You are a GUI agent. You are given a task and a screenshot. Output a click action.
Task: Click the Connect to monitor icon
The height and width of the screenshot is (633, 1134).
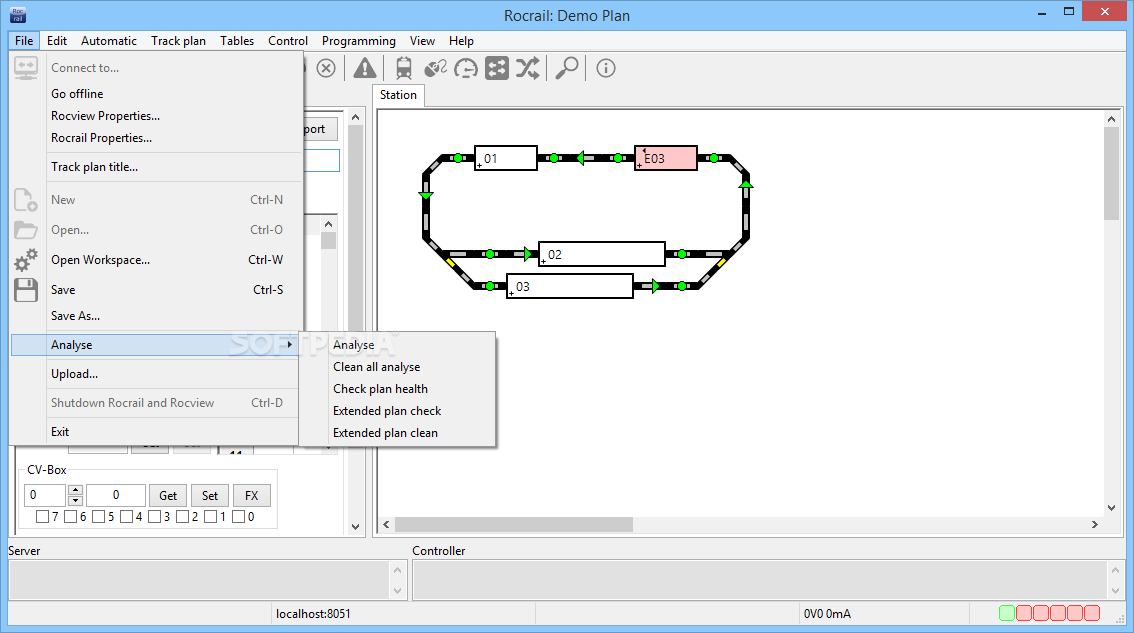tap(26, 68)
